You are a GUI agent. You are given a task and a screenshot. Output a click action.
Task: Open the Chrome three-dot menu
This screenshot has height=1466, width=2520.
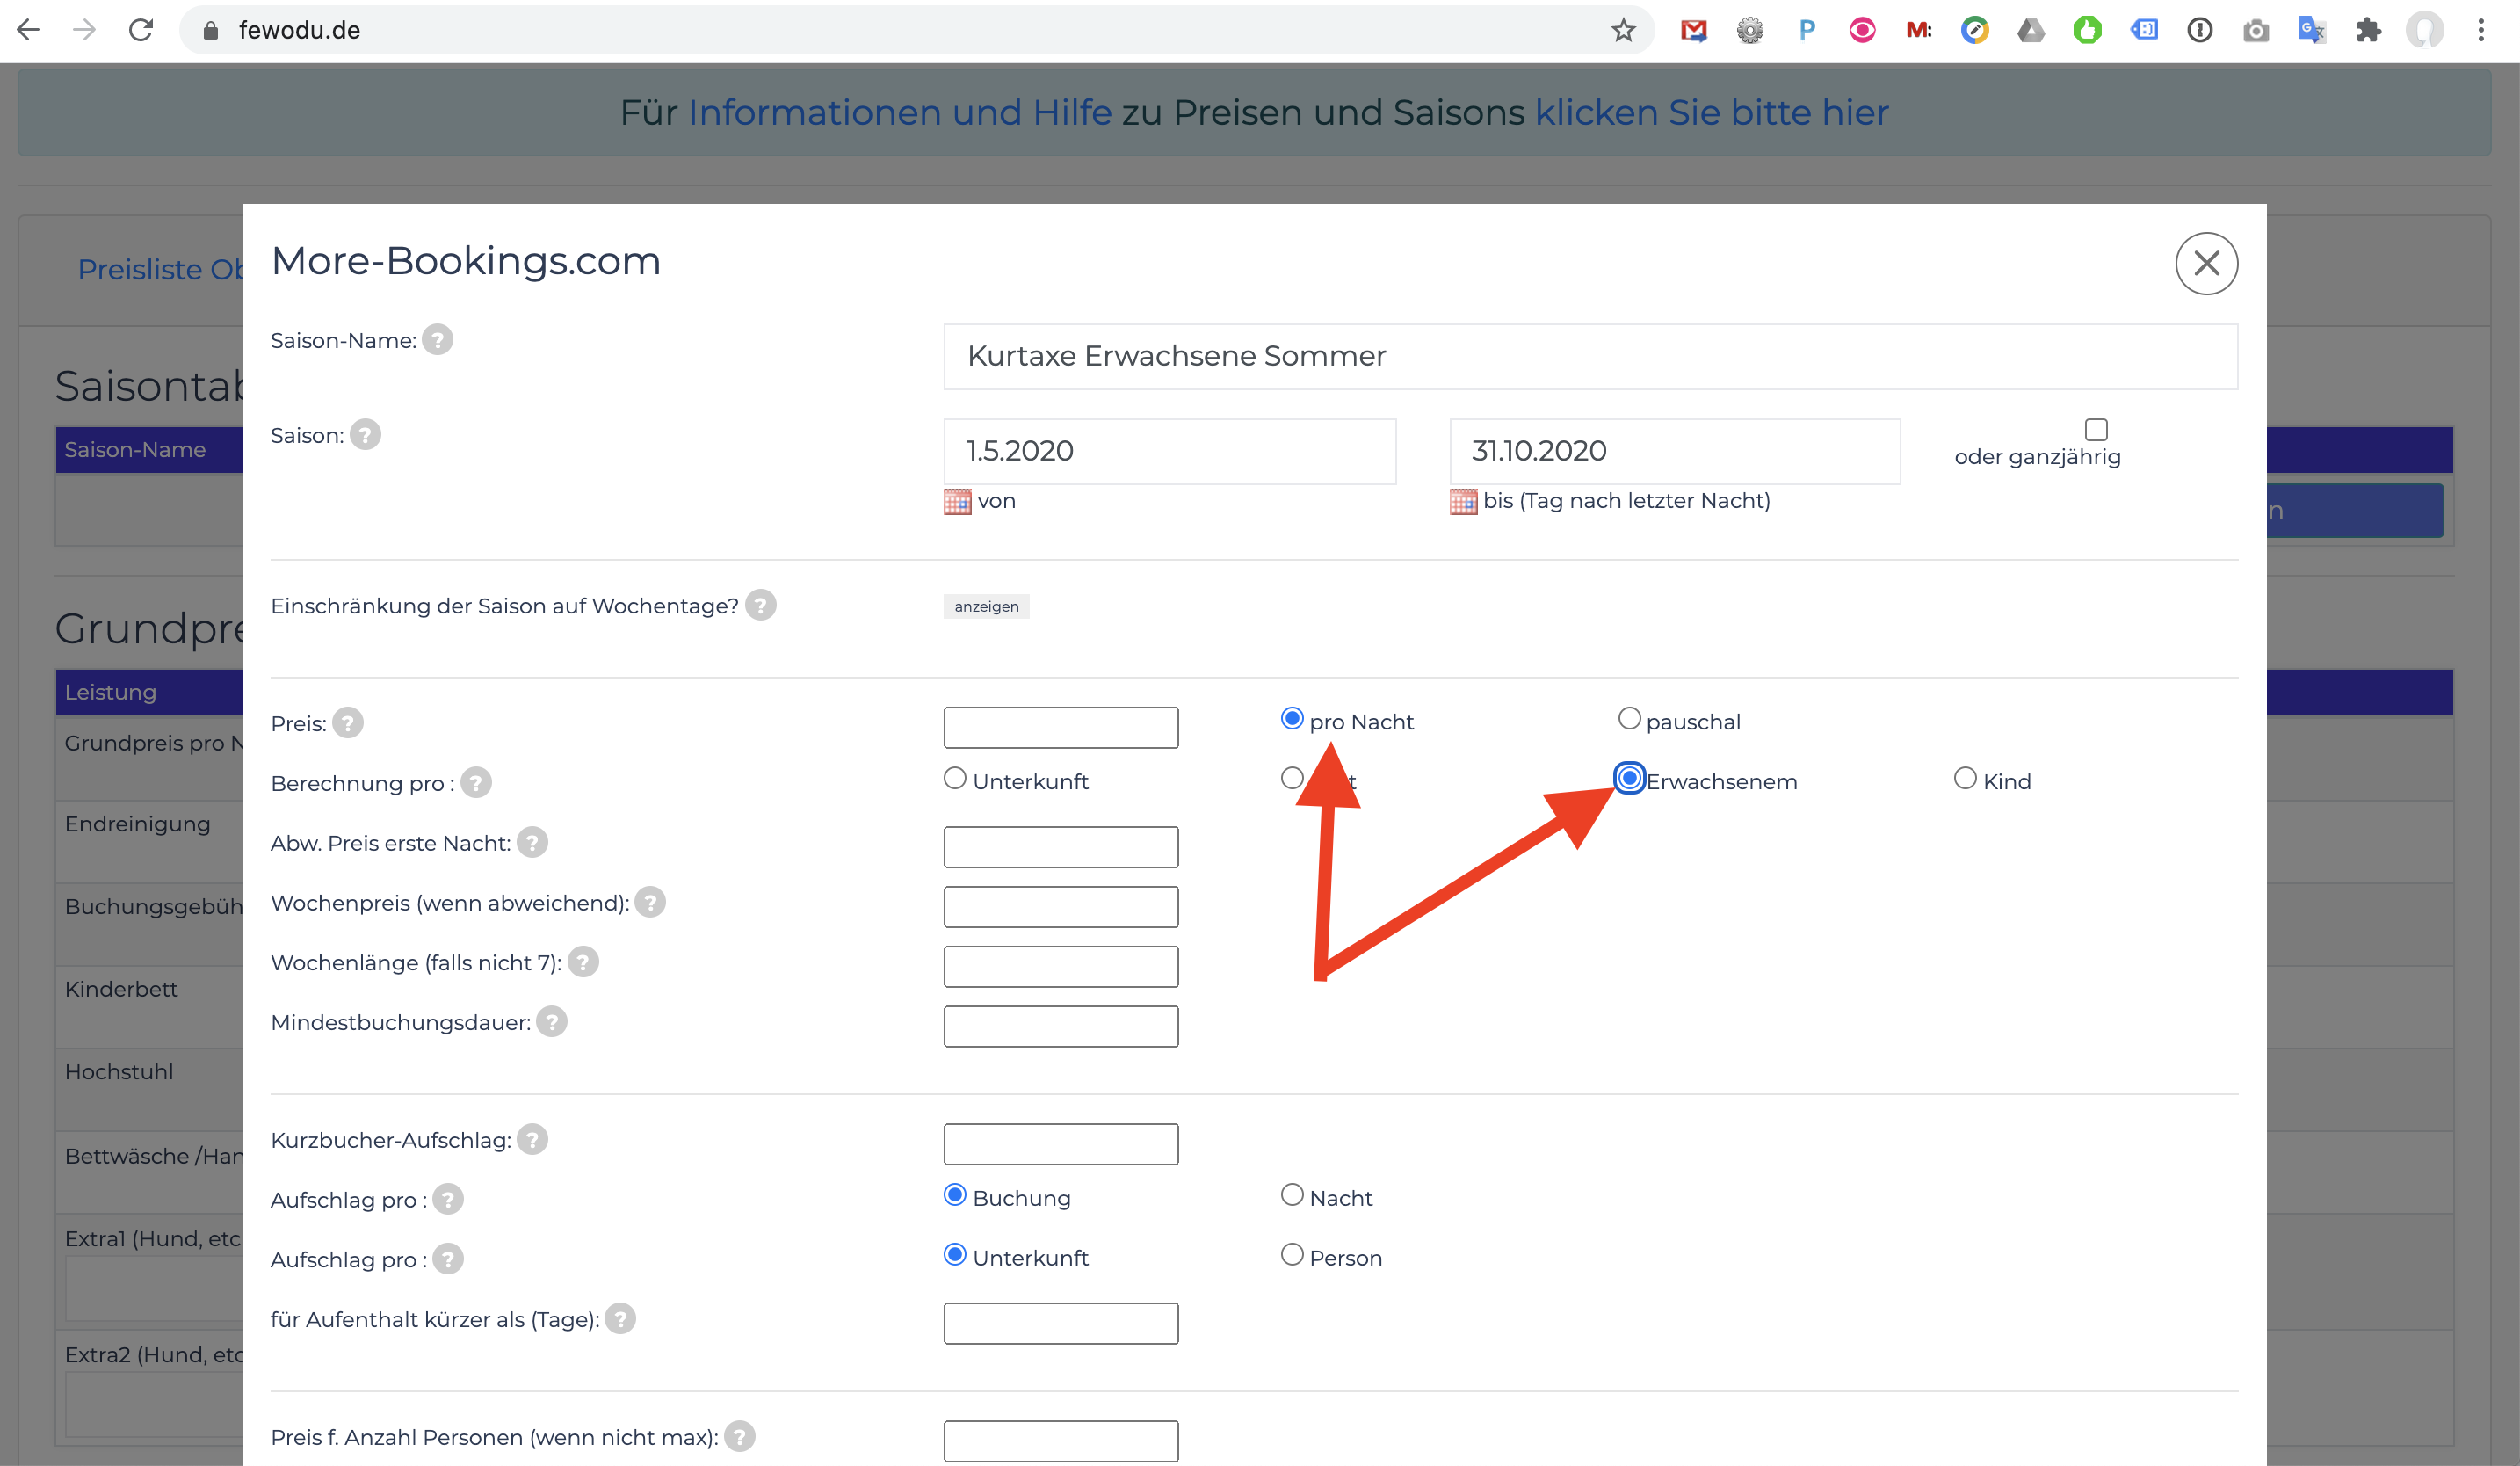[2481, 30]
